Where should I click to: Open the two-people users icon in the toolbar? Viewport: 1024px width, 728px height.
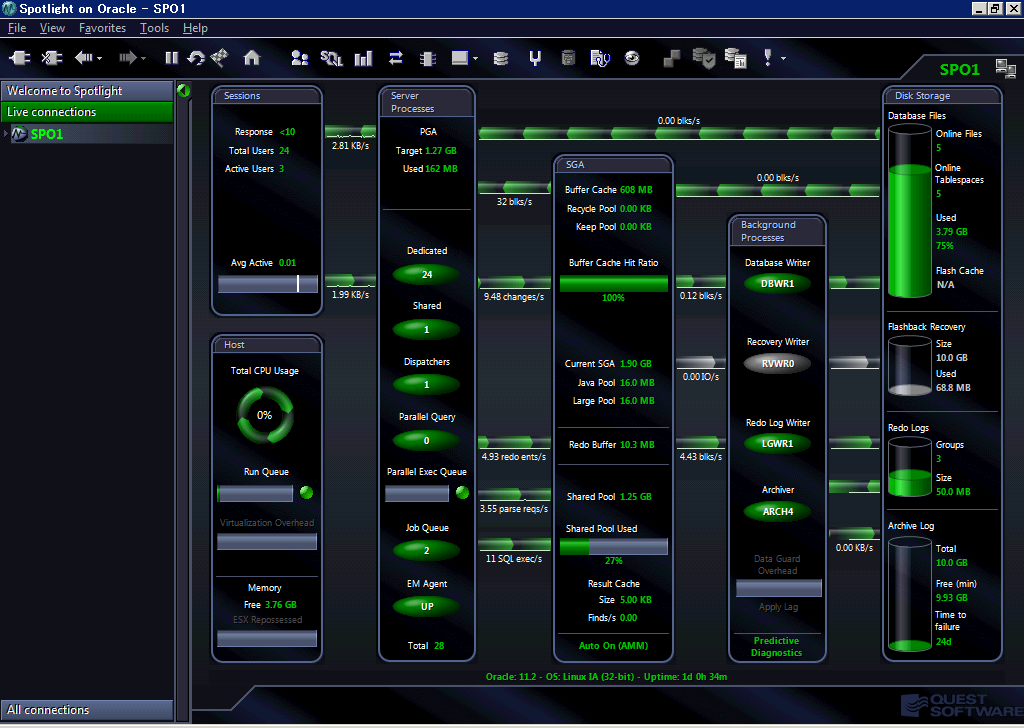[299, 58]
